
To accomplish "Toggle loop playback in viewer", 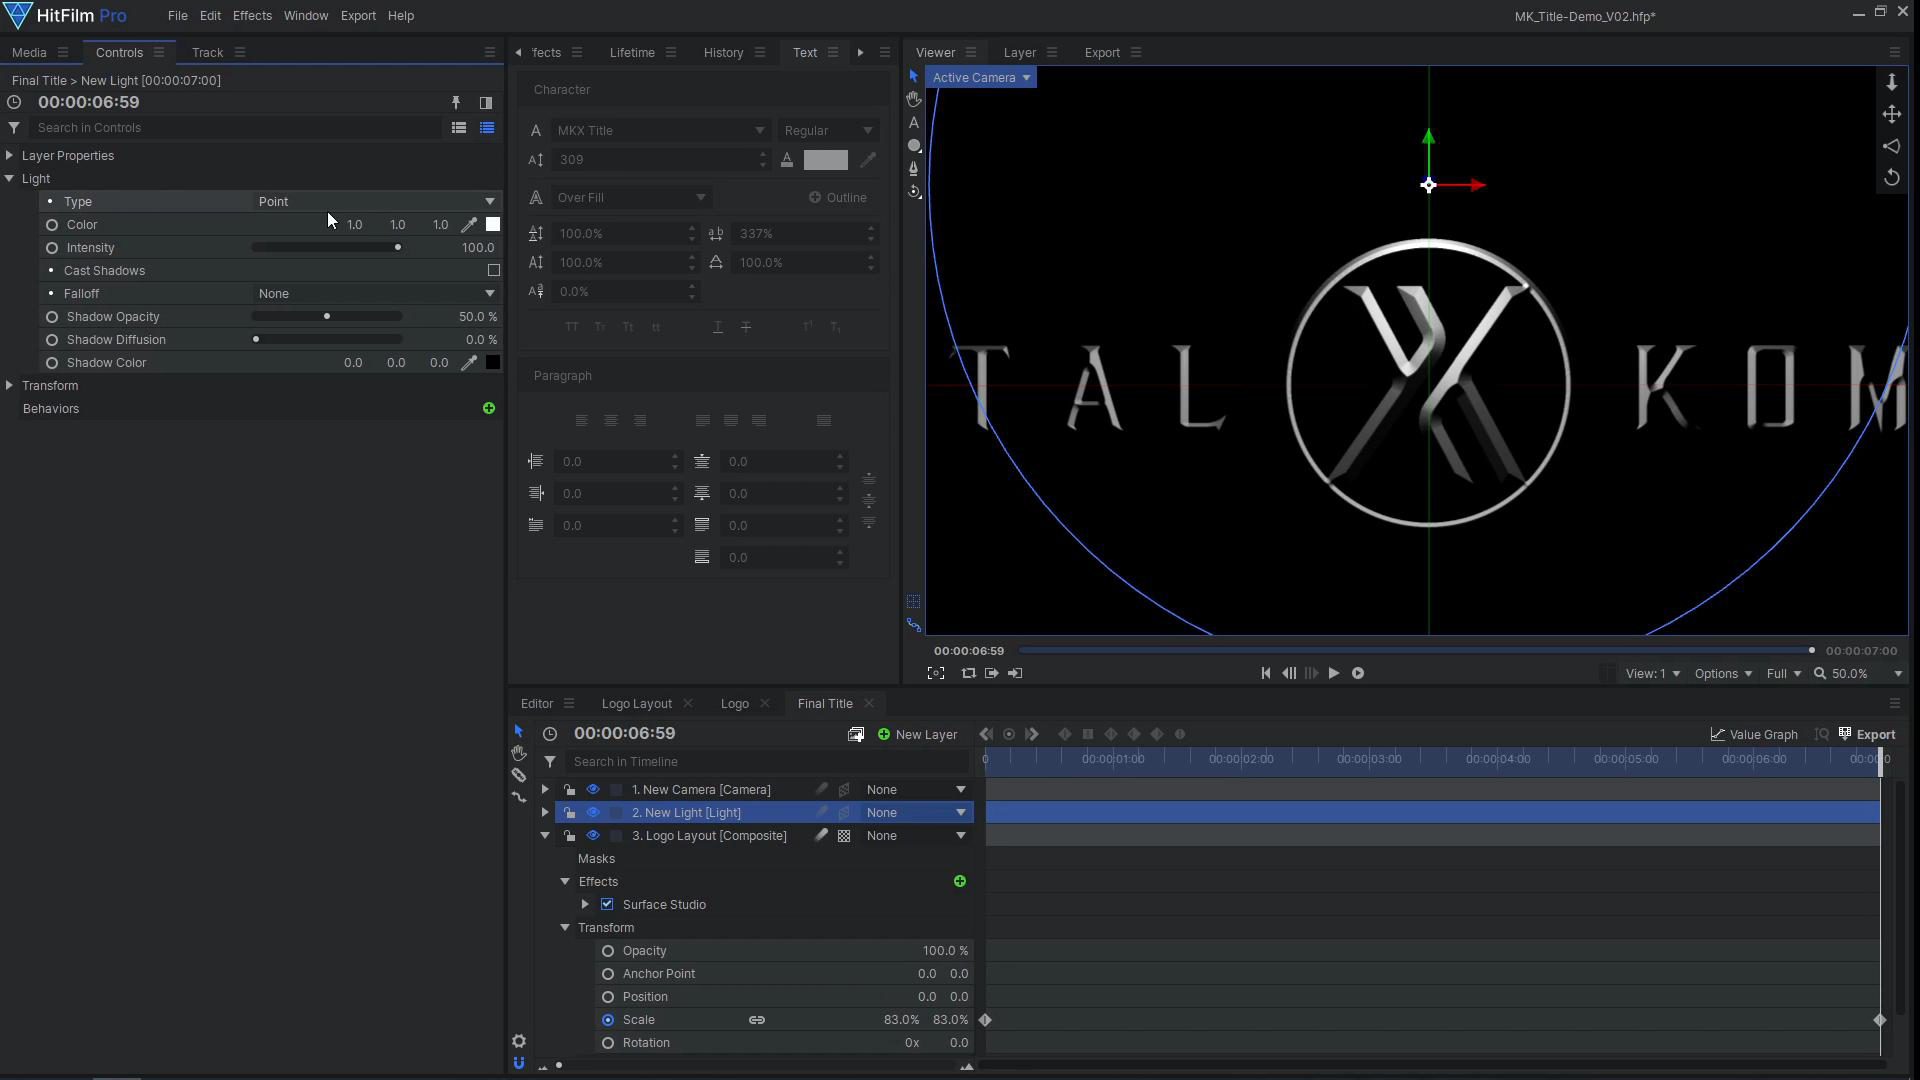I will pos(968,673).
